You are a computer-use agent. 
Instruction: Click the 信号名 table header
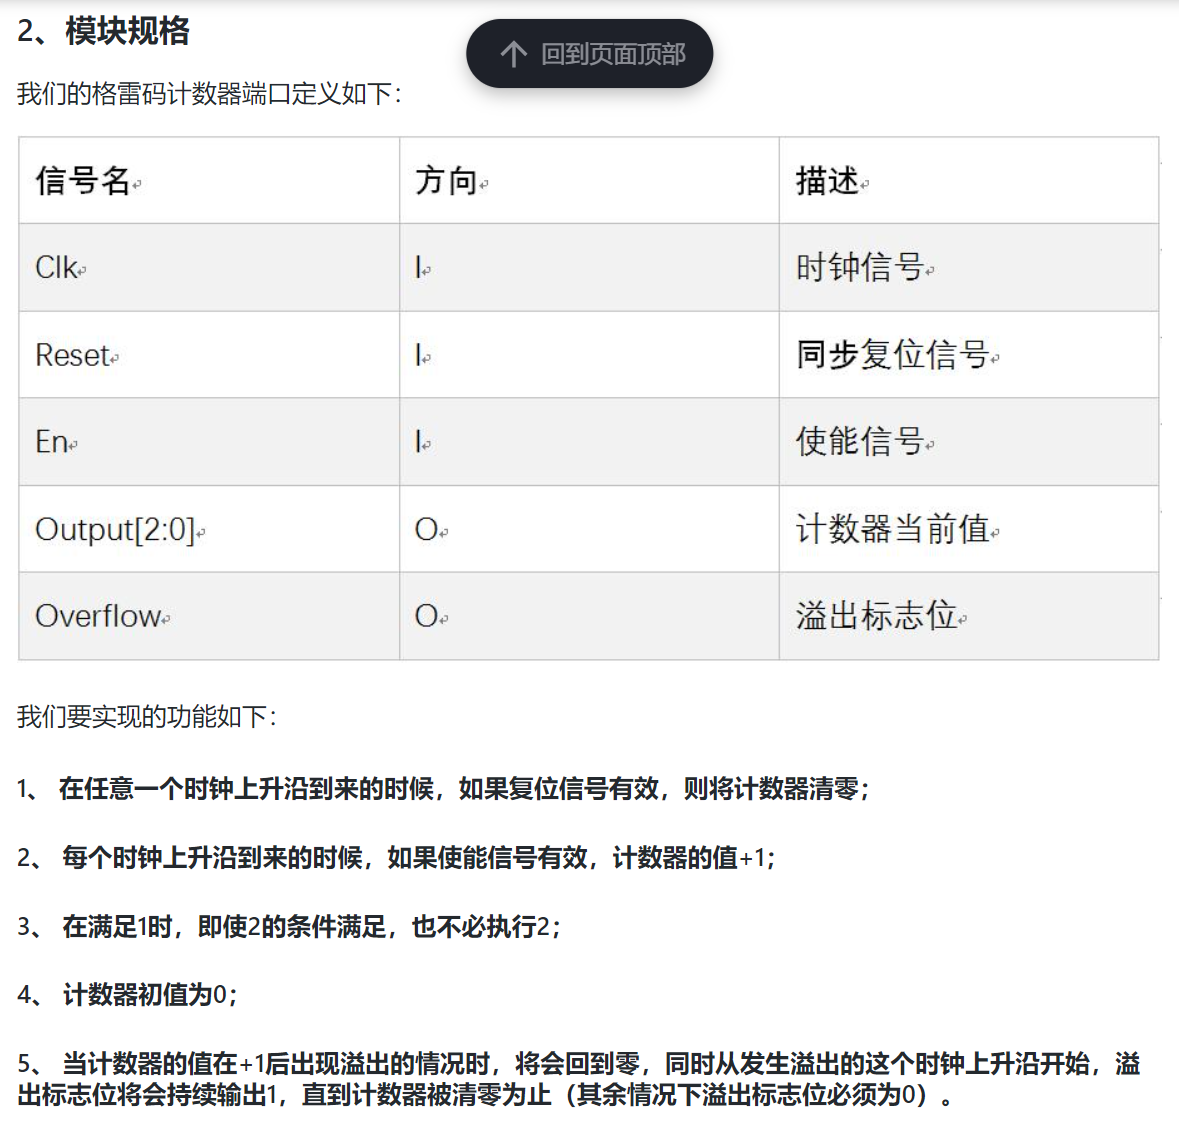(x=209, y=180)
